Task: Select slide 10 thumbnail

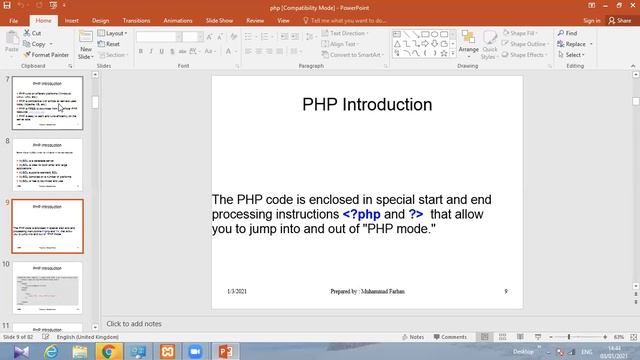Action: point(47,288)
